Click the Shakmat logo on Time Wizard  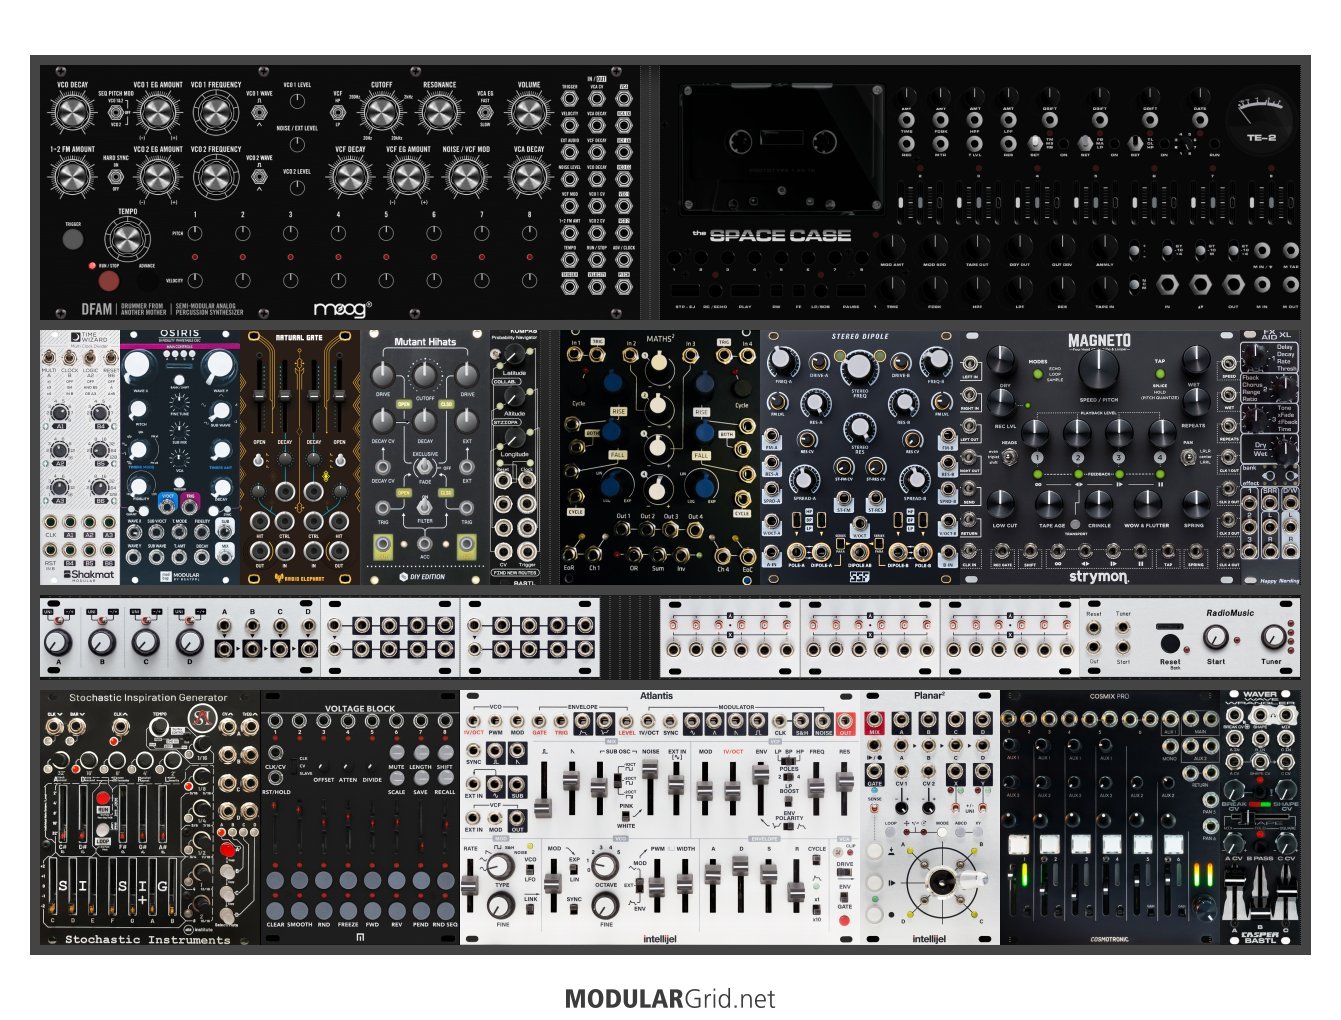pyautogui.click(x=89, y=575)
